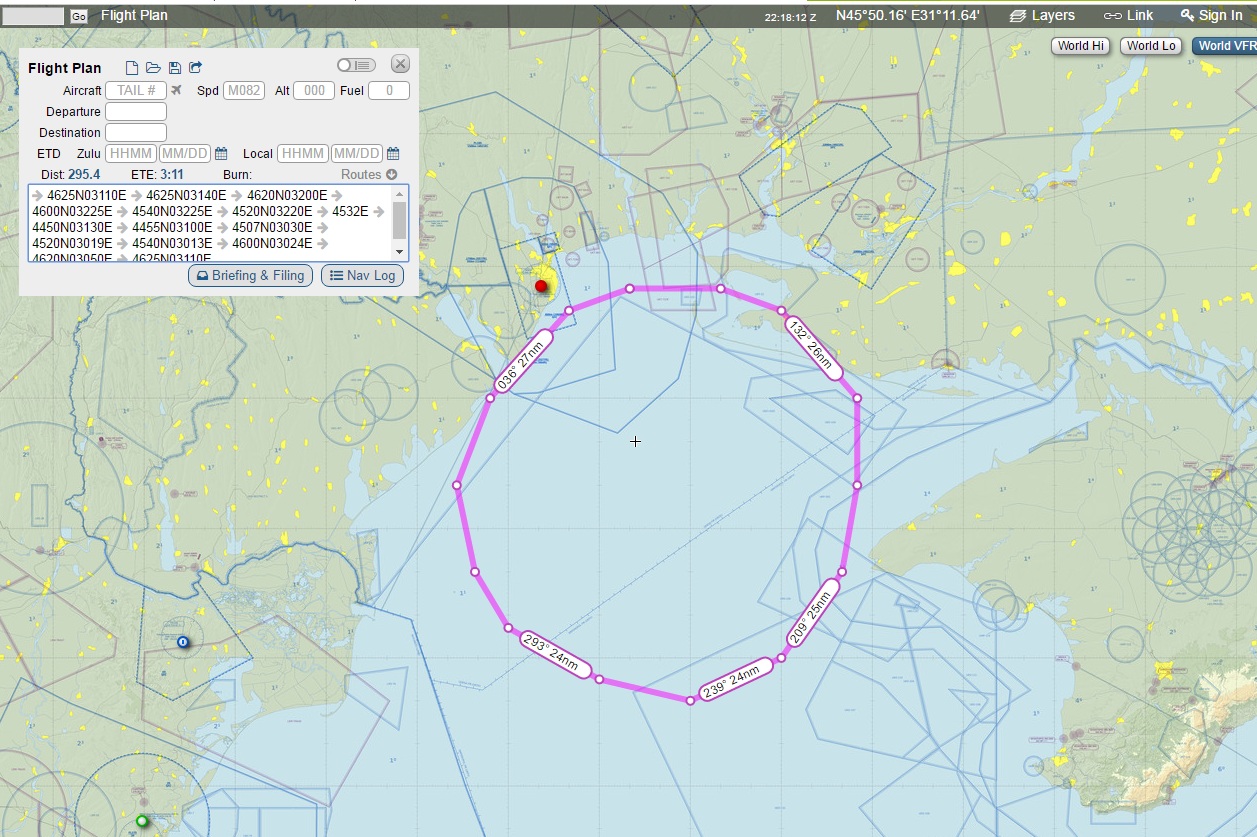Save the current flight plan

[x=175, y=68]
